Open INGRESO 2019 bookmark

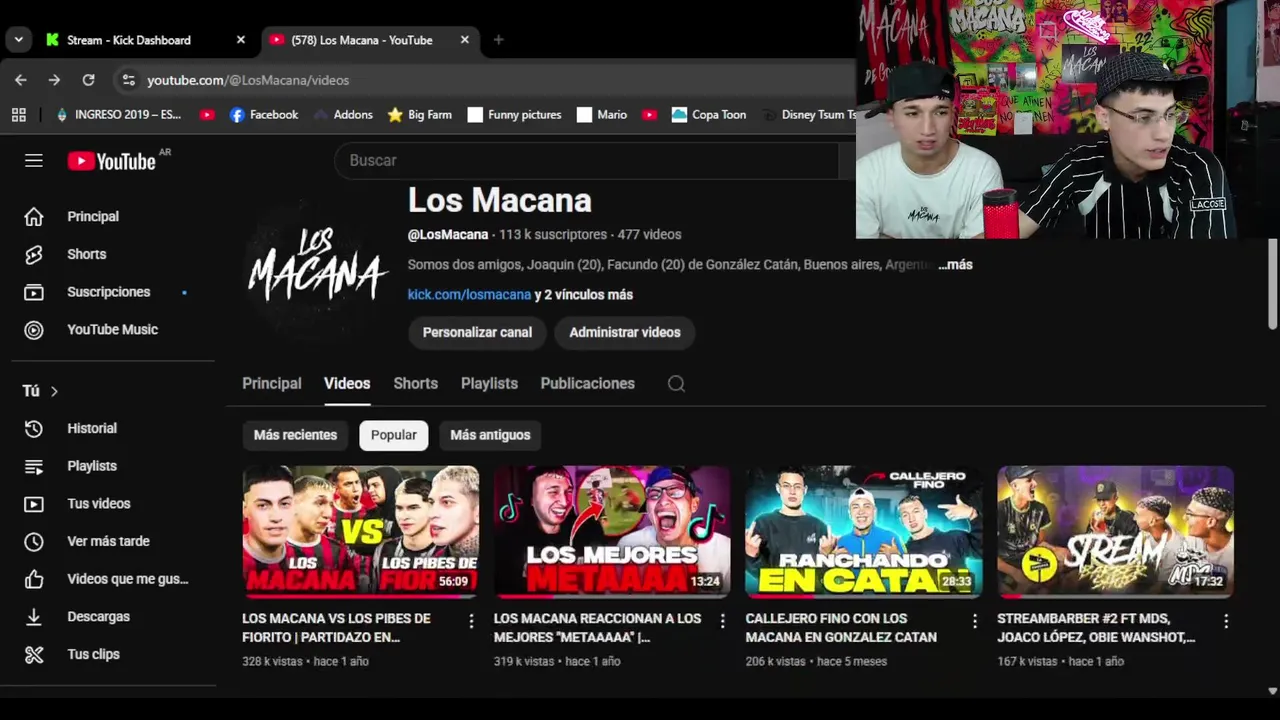pos(118,115)
